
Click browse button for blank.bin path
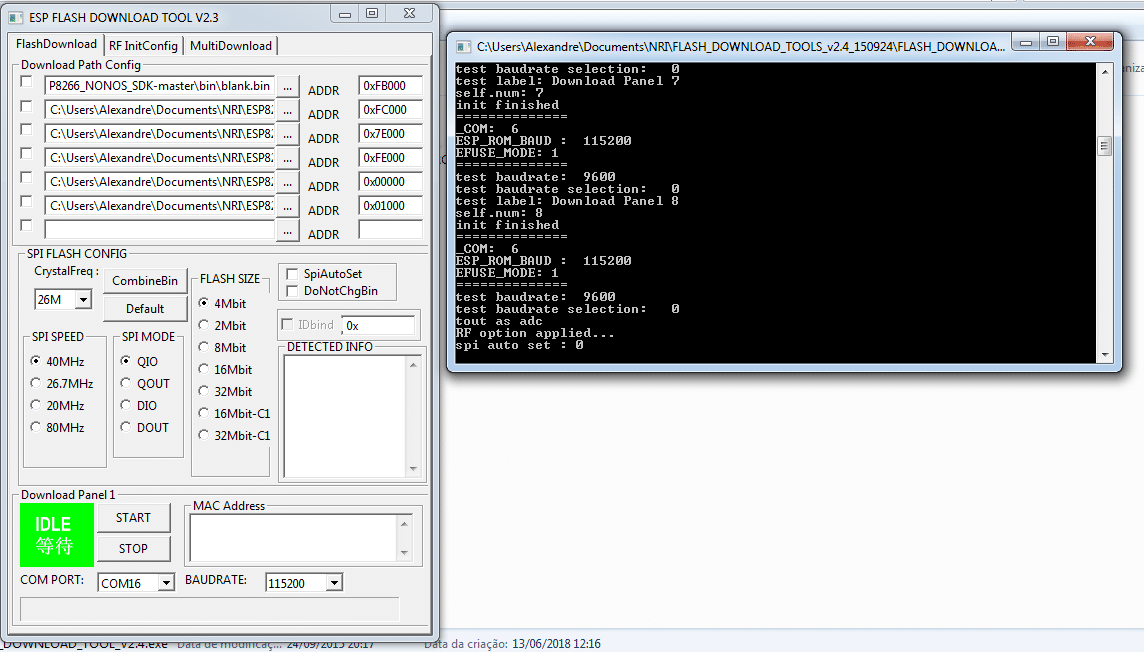287,87
